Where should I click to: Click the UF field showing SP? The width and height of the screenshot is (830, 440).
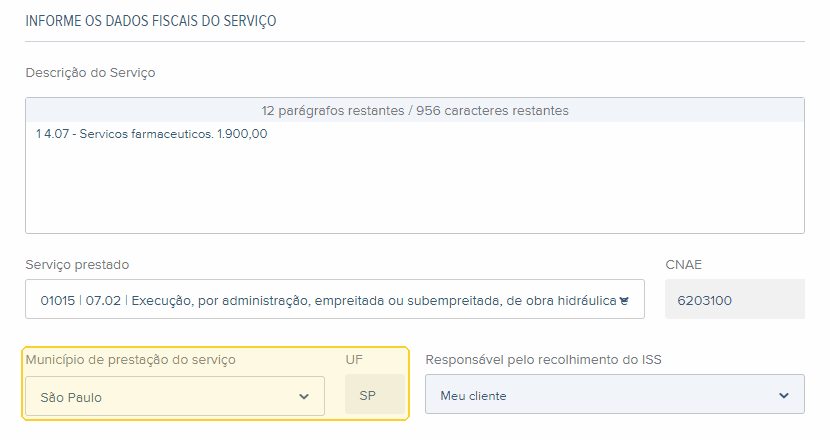point(375,394)
